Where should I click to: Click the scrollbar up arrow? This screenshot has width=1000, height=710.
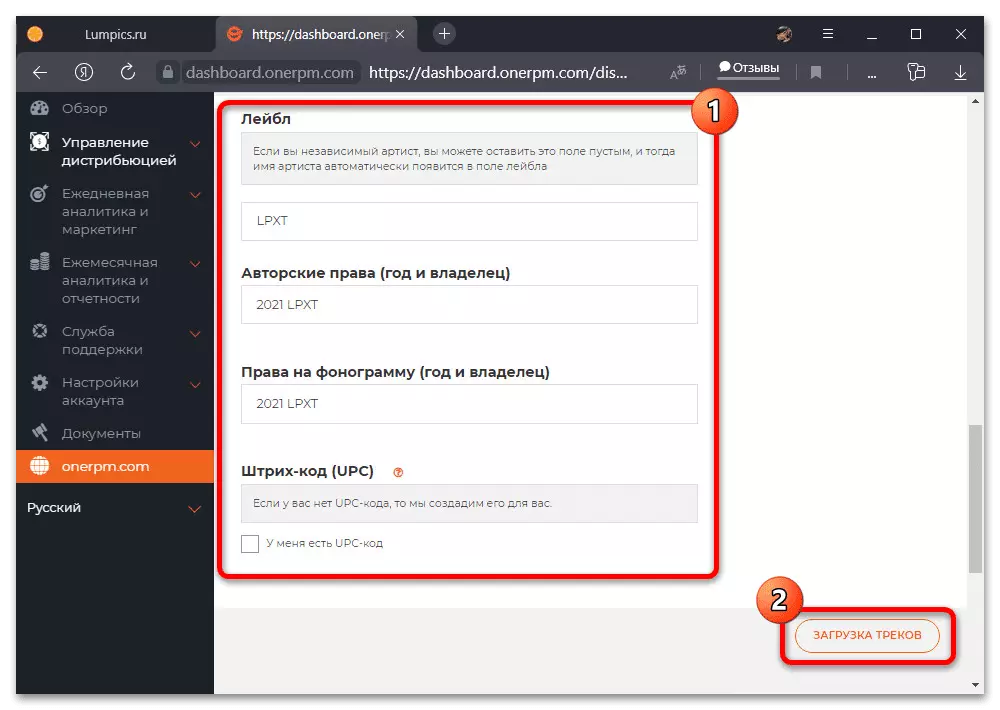coord(975,101)
